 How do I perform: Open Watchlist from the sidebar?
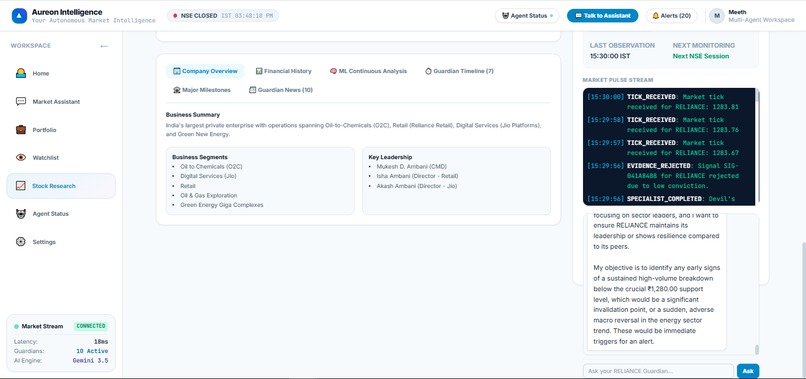tap(61, 158)
